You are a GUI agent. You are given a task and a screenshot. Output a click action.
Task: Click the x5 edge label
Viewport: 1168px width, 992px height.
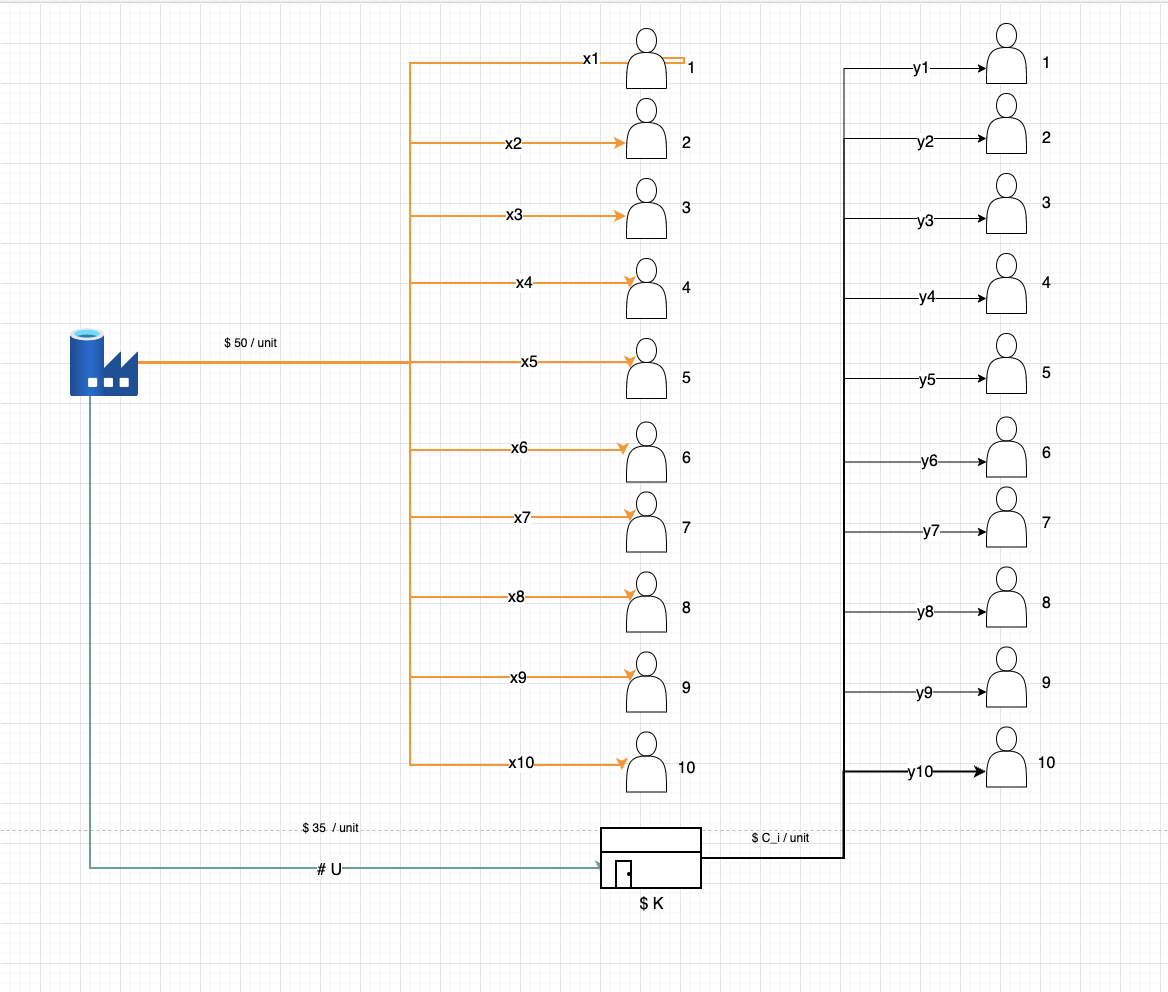(x=529, y=362)
